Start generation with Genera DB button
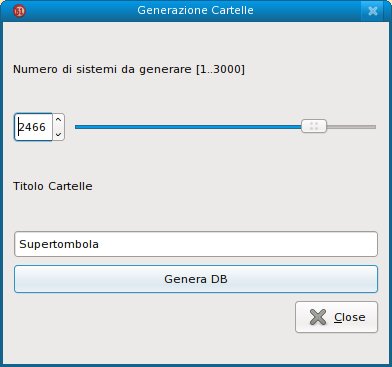392x367 pixels. click(196, 279)
